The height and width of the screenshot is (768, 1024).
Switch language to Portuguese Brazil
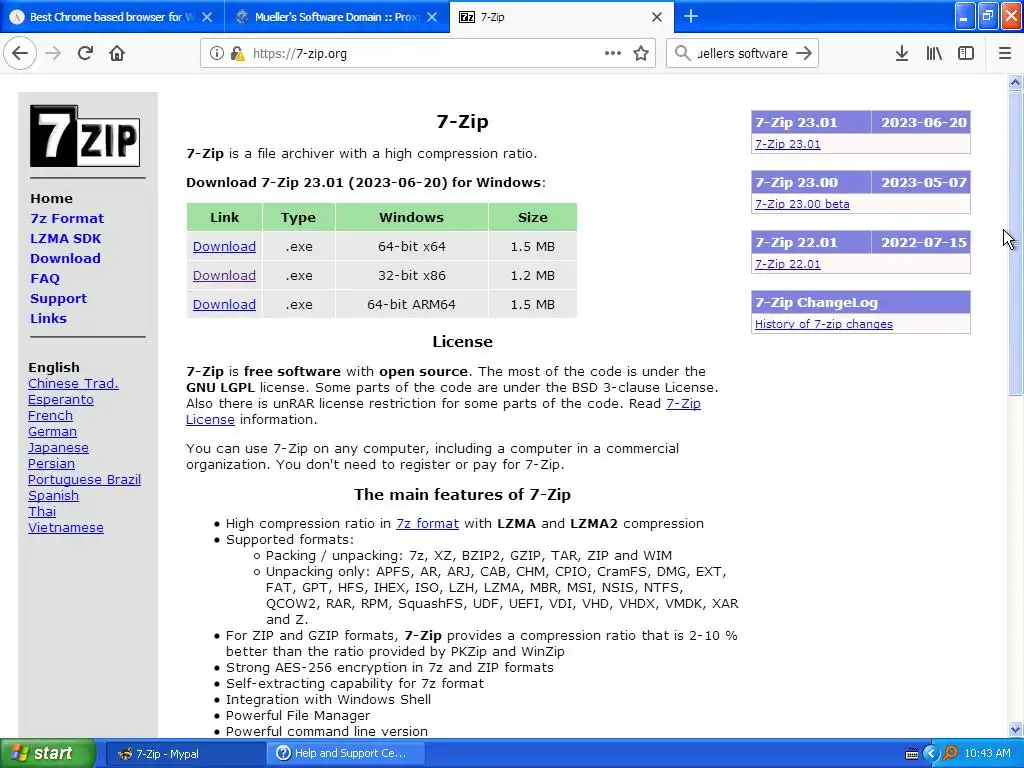84,480
